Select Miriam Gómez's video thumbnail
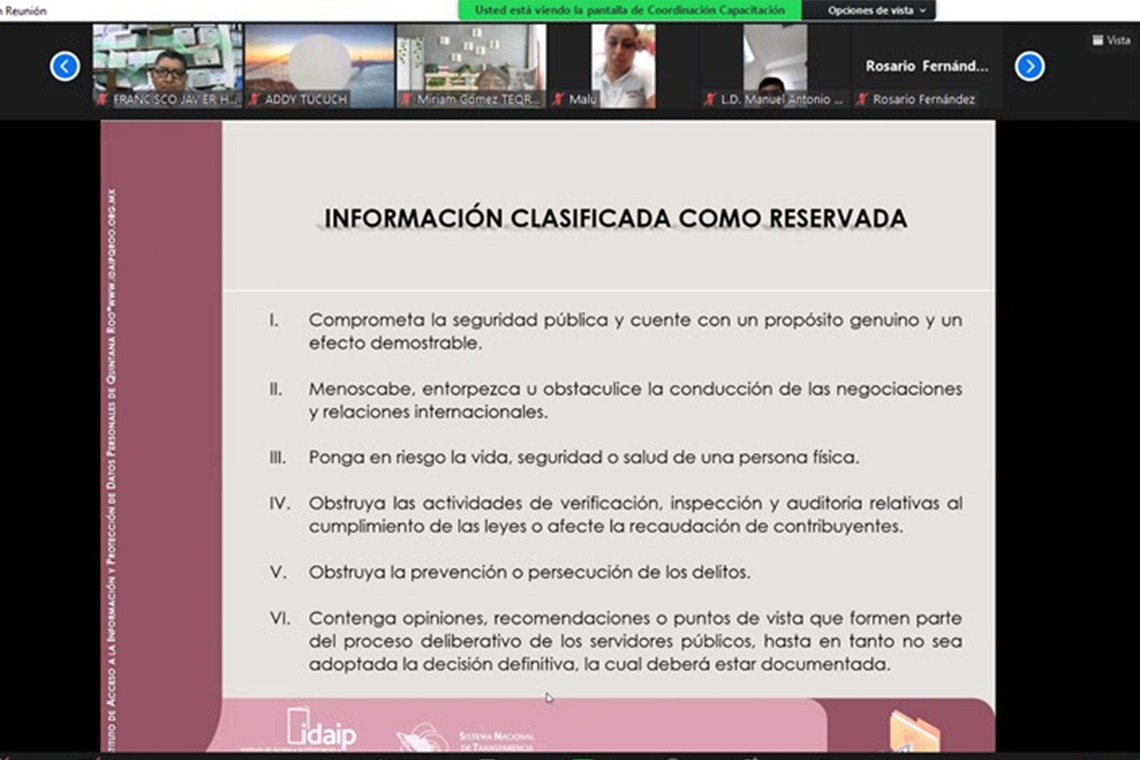The height and width of the screenshot is (760, 1140). tap(472, 60)
